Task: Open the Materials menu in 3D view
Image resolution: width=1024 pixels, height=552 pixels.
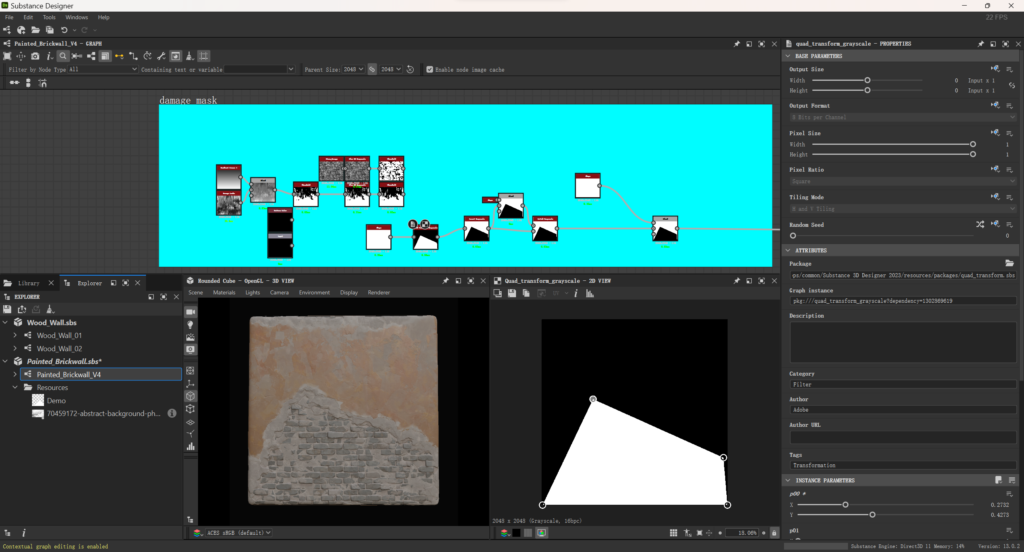Action: pos(224,293)
